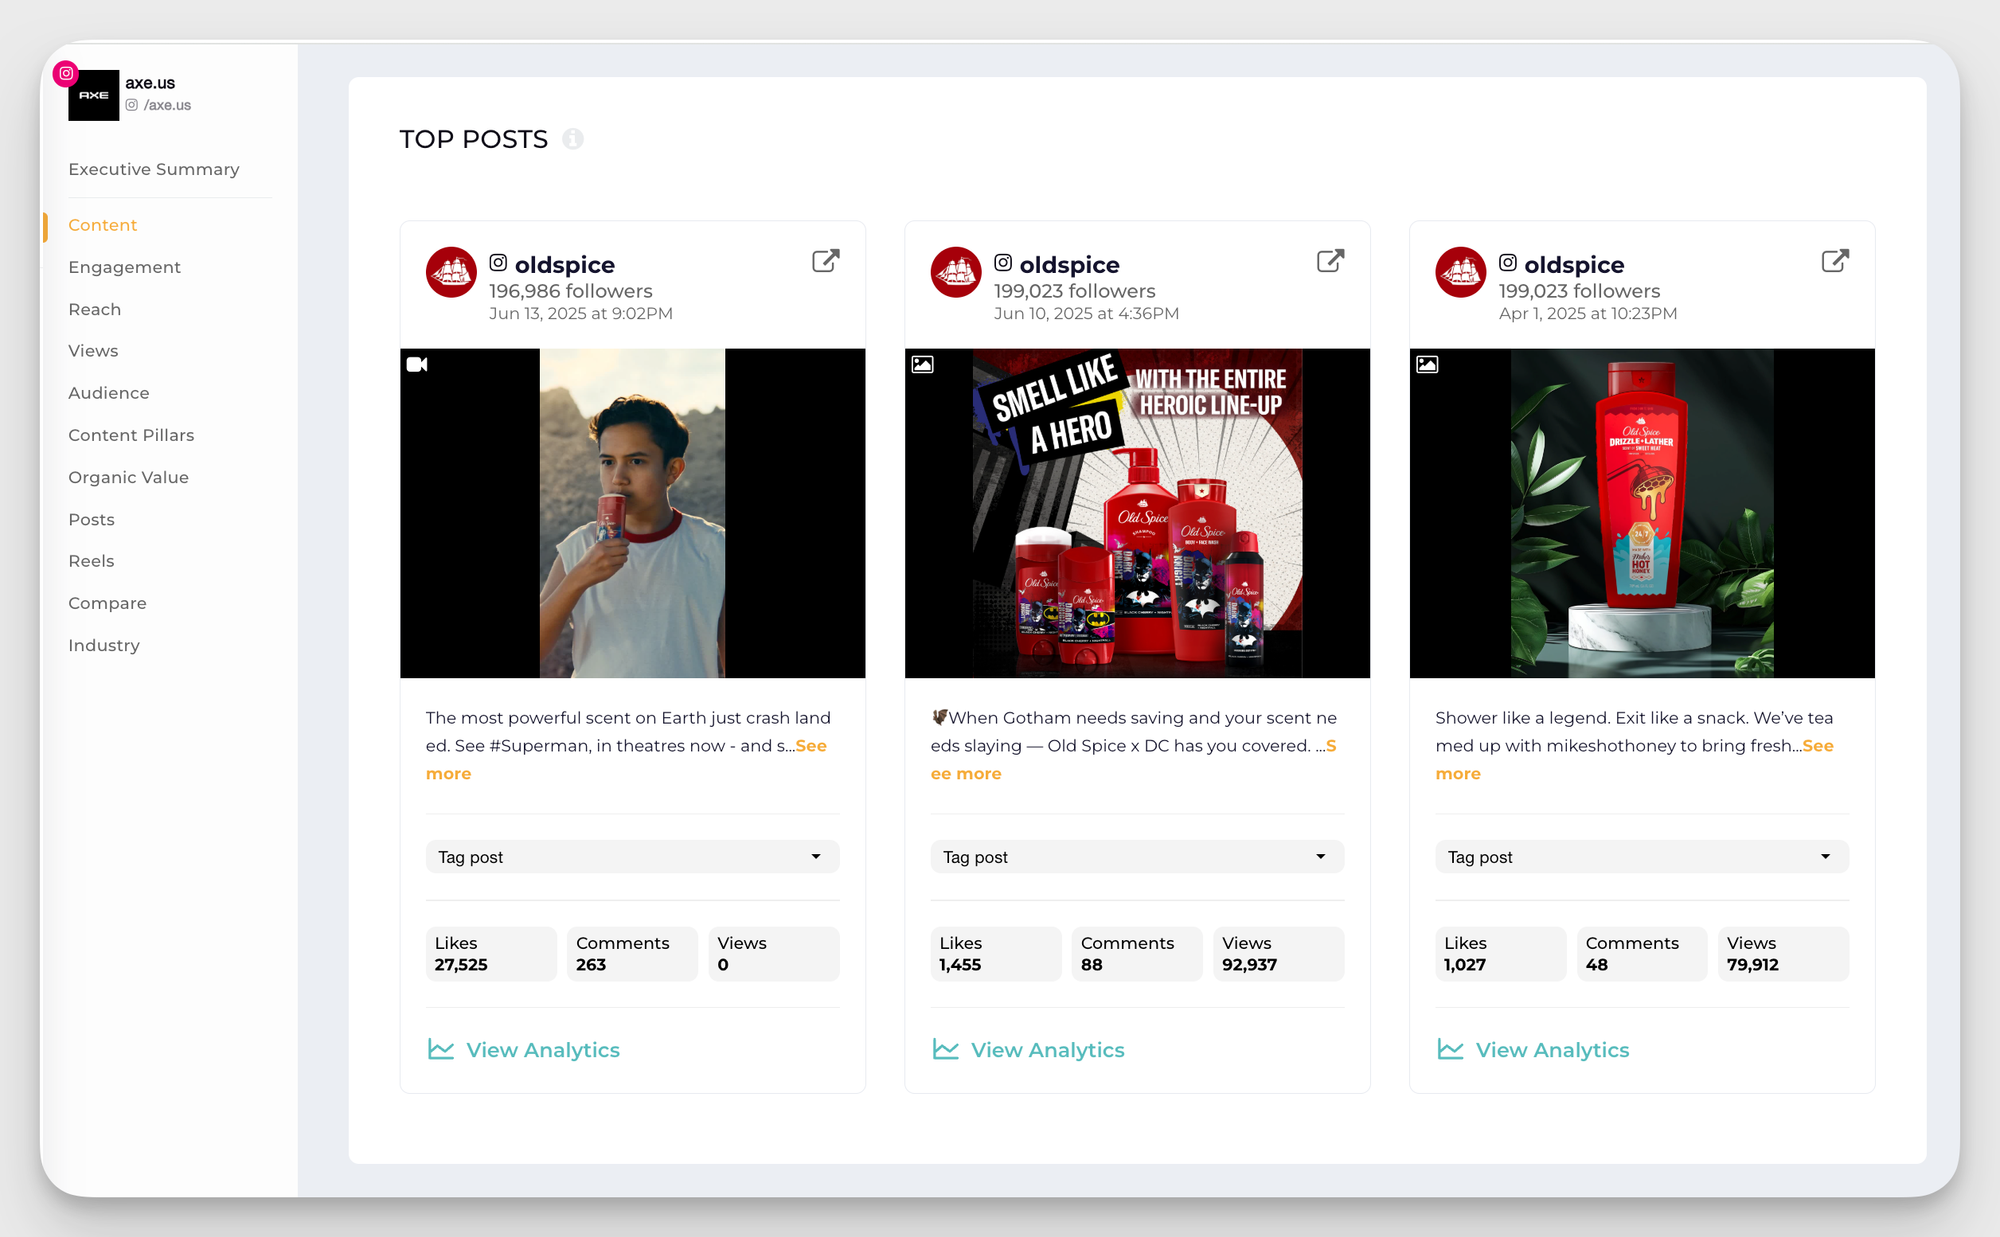
Task: Select Engagement in the sidebar
Action: tap(124, 267)
